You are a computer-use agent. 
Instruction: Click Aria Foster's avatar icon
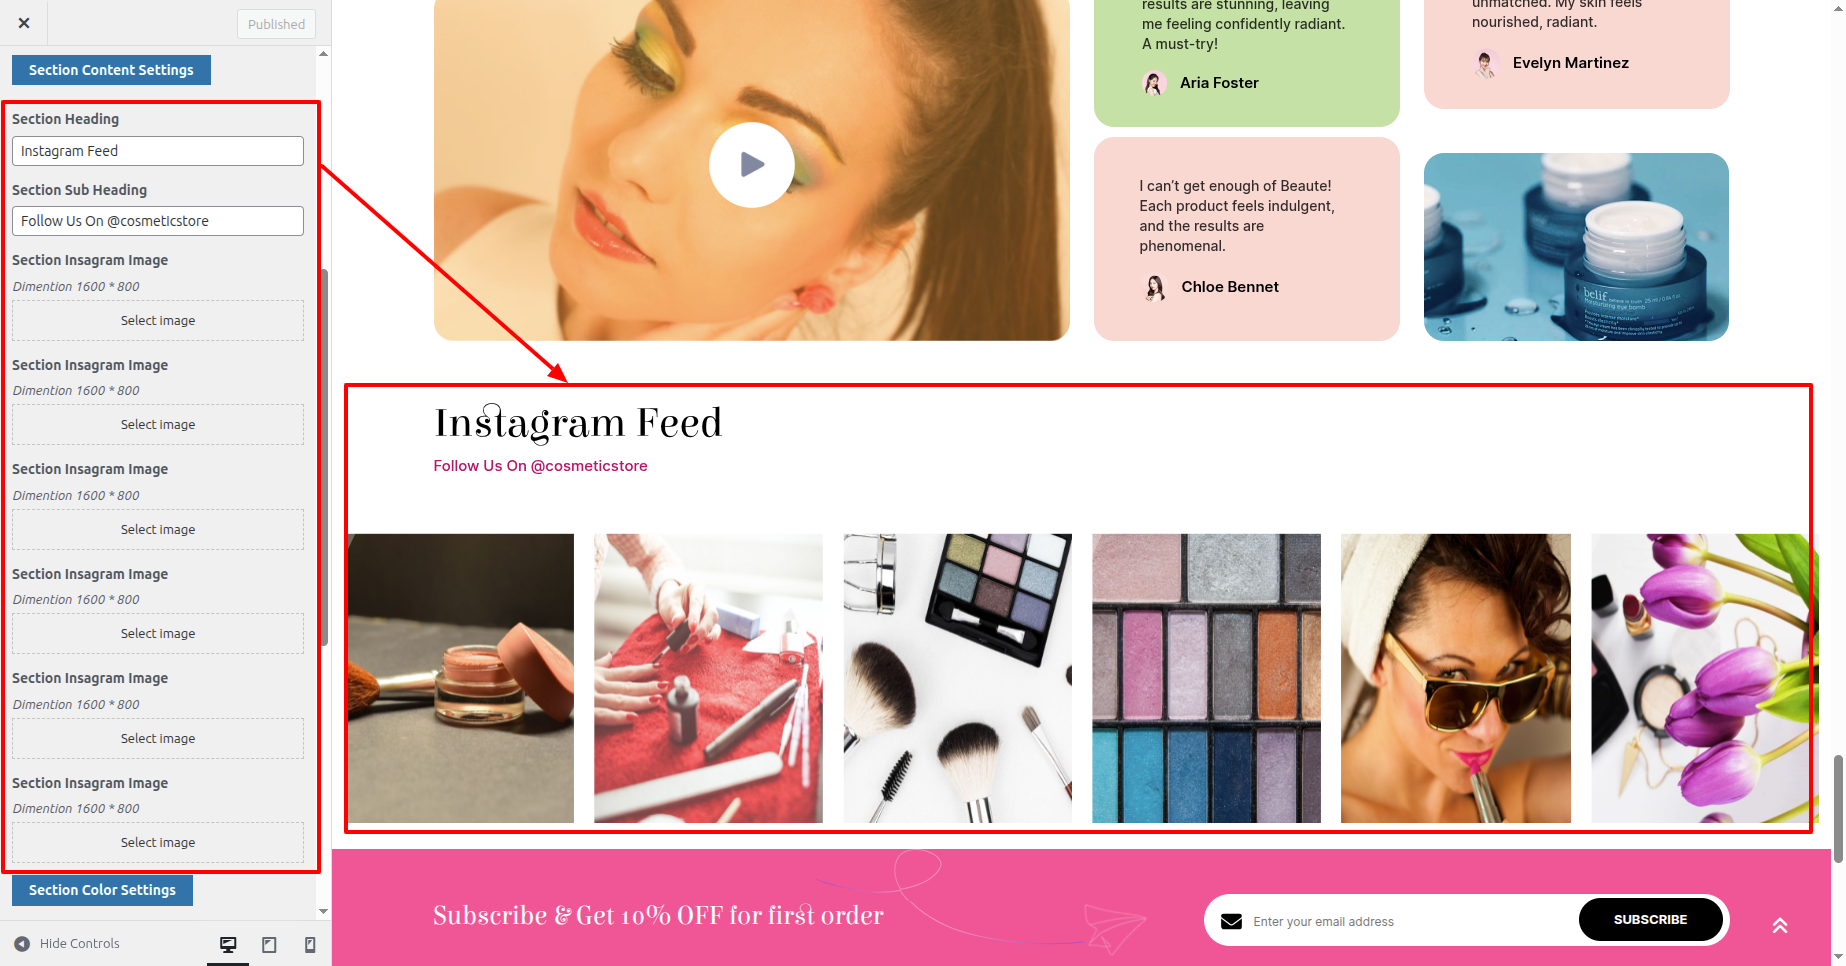coord(1154,83)
